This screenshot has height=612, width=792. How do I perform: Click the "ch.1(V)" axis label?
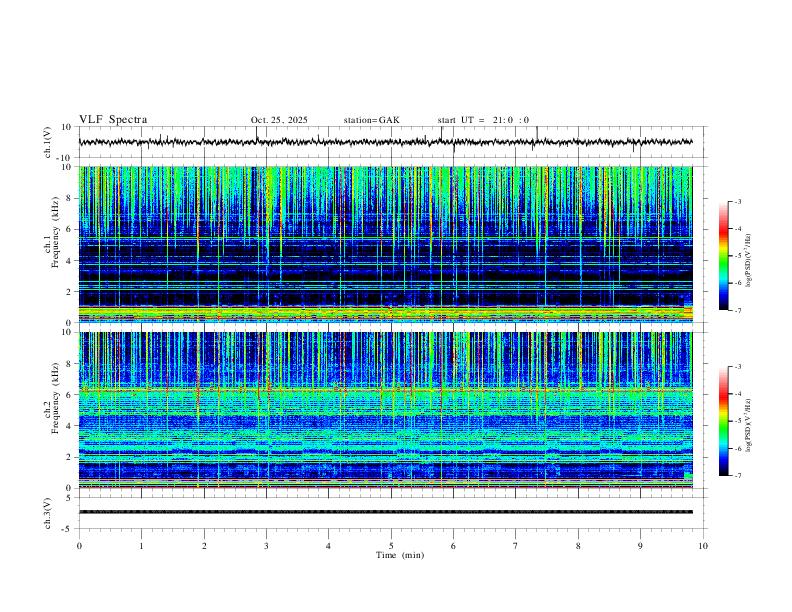click(48, 142)
